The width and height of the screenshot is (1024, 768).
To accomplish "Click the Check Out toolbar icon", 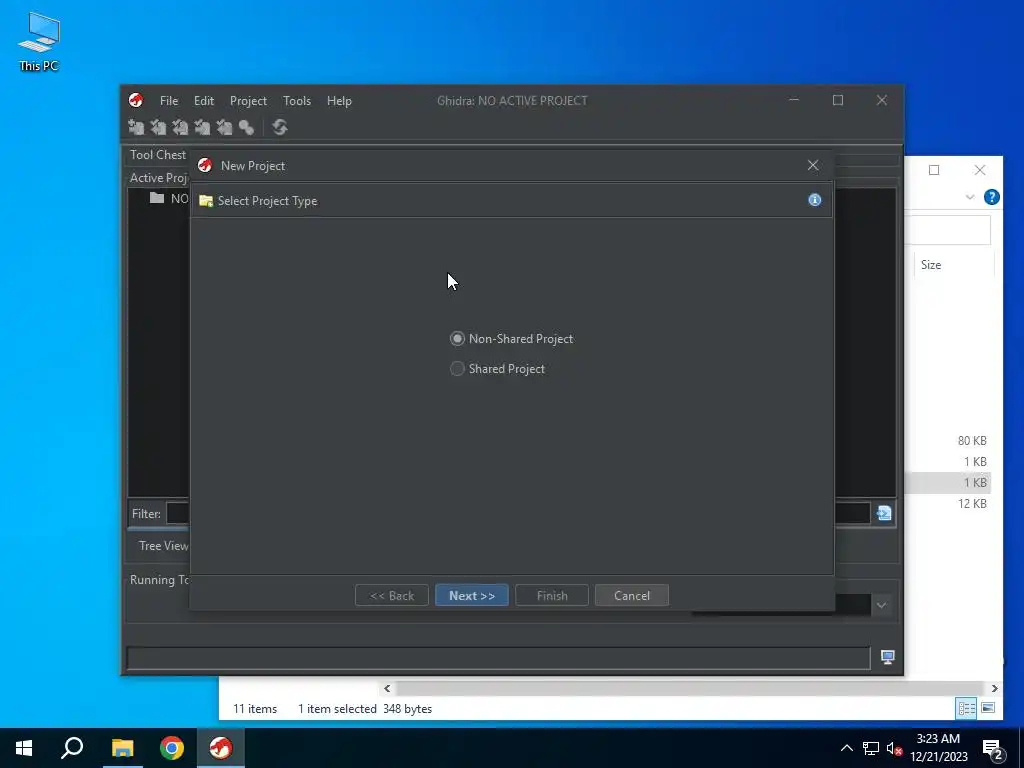I will tap(158, 127).
